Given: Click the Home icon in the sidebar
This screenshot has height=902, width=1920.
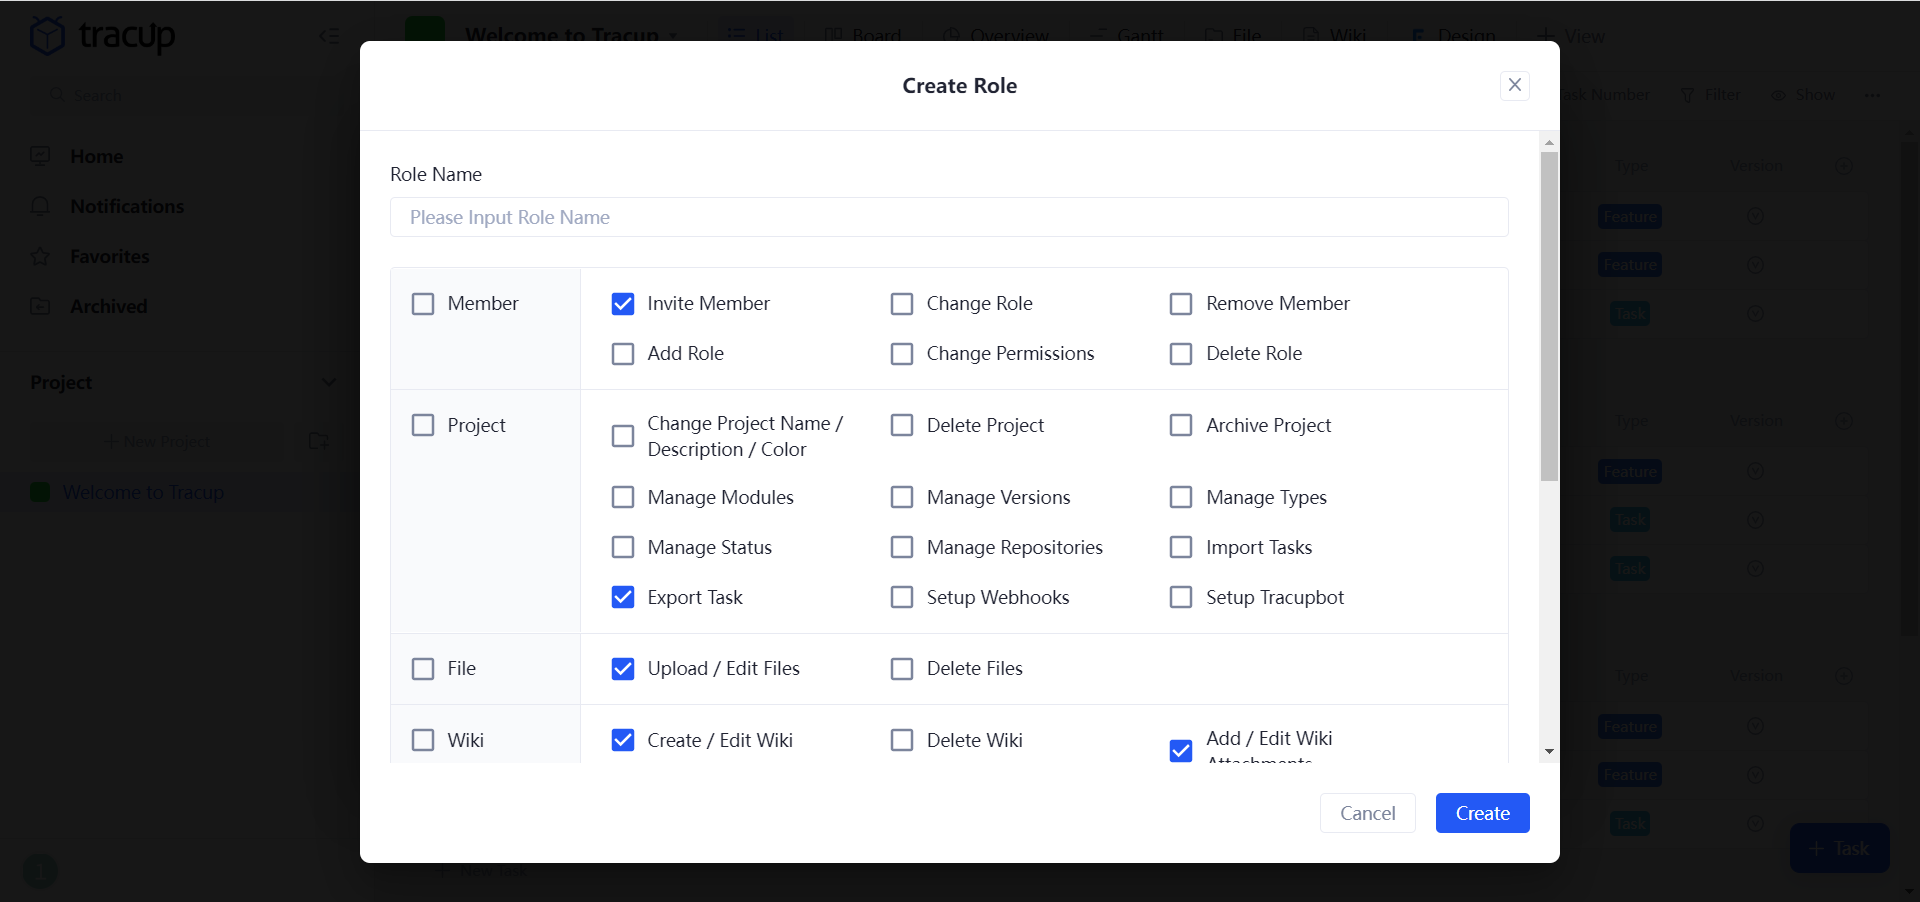Looking at the screenshot, I should click(40, 156).
